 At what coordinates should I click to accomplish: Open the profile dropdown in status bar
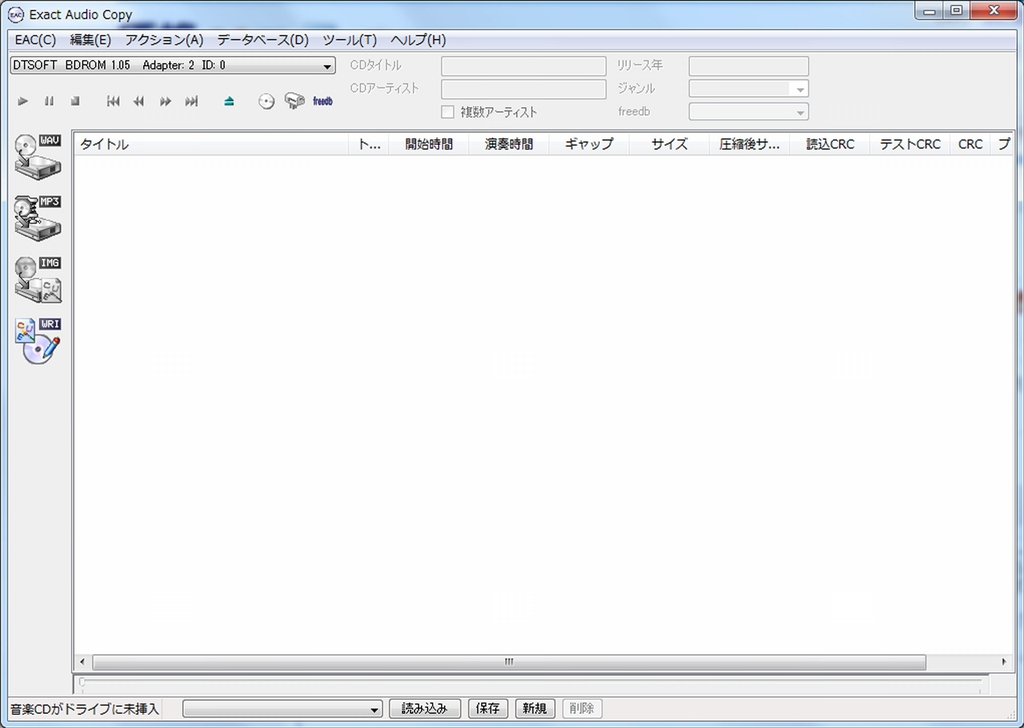tap(282, 708)
